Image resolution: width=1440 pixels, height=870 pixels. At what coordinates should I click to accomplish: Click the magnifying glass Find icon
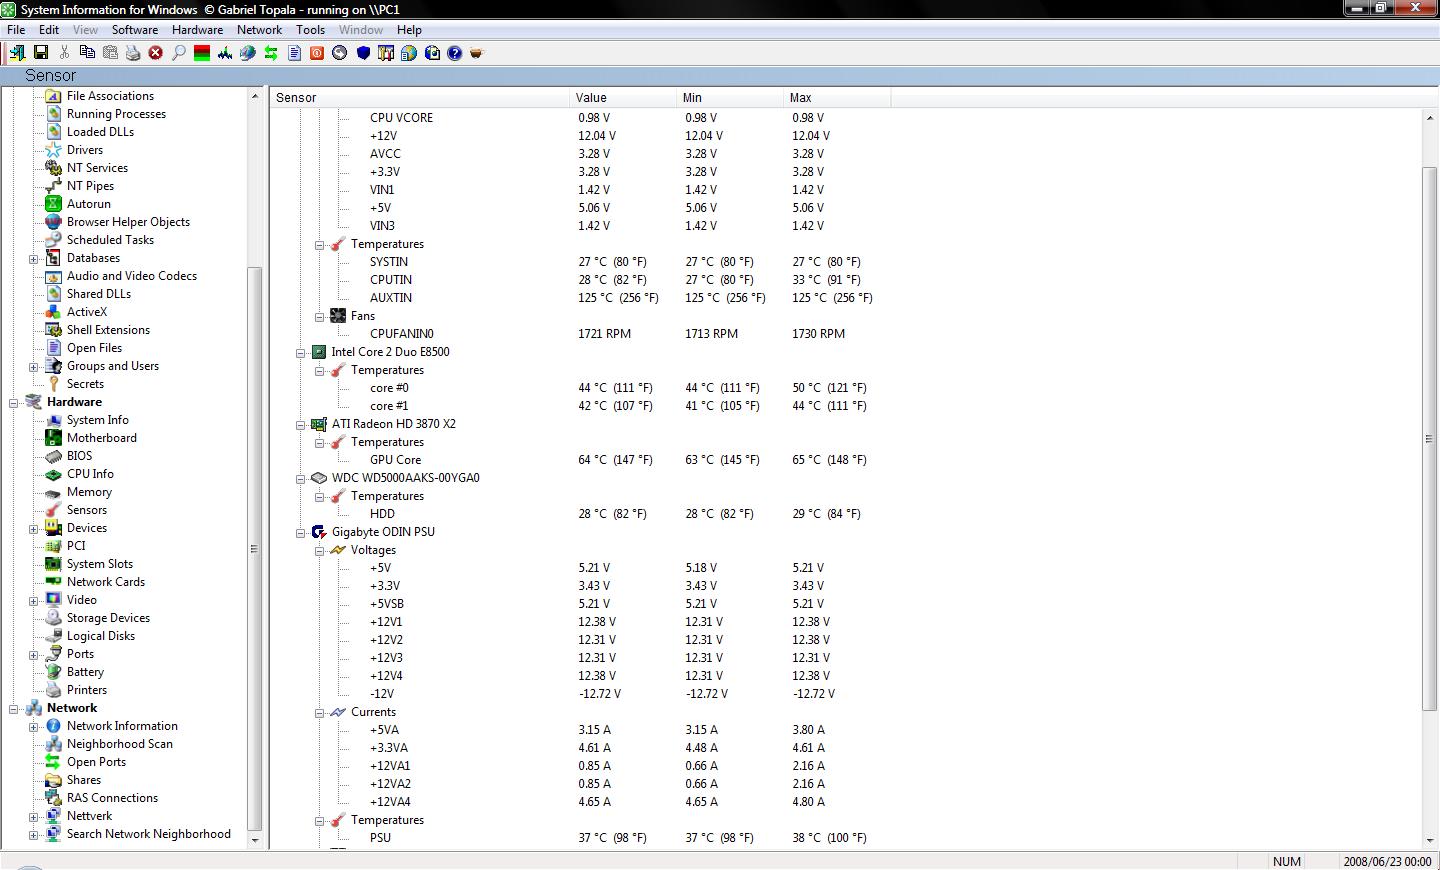tap(179, 53)
